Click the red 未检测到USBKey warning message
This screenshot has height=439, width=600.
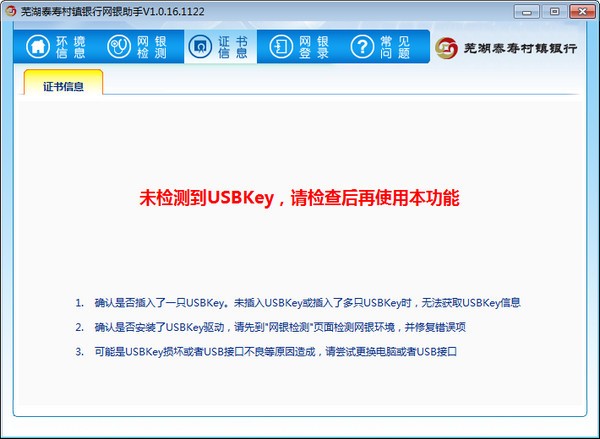[299, 198]
